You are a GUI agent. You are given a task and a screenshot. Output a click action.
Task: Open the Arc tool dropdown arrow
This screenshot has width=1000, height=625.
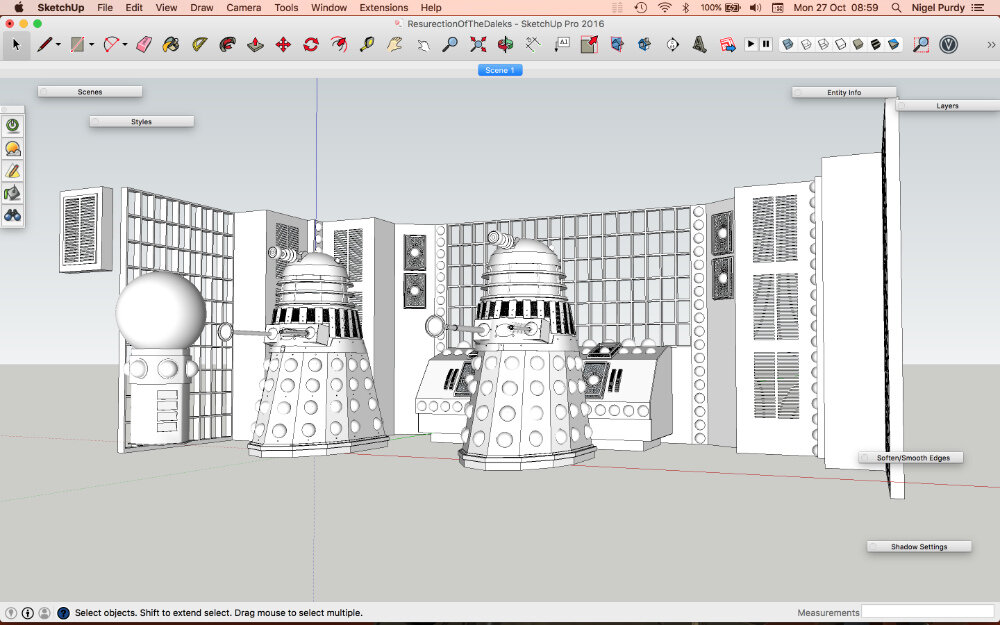point(125,44)
